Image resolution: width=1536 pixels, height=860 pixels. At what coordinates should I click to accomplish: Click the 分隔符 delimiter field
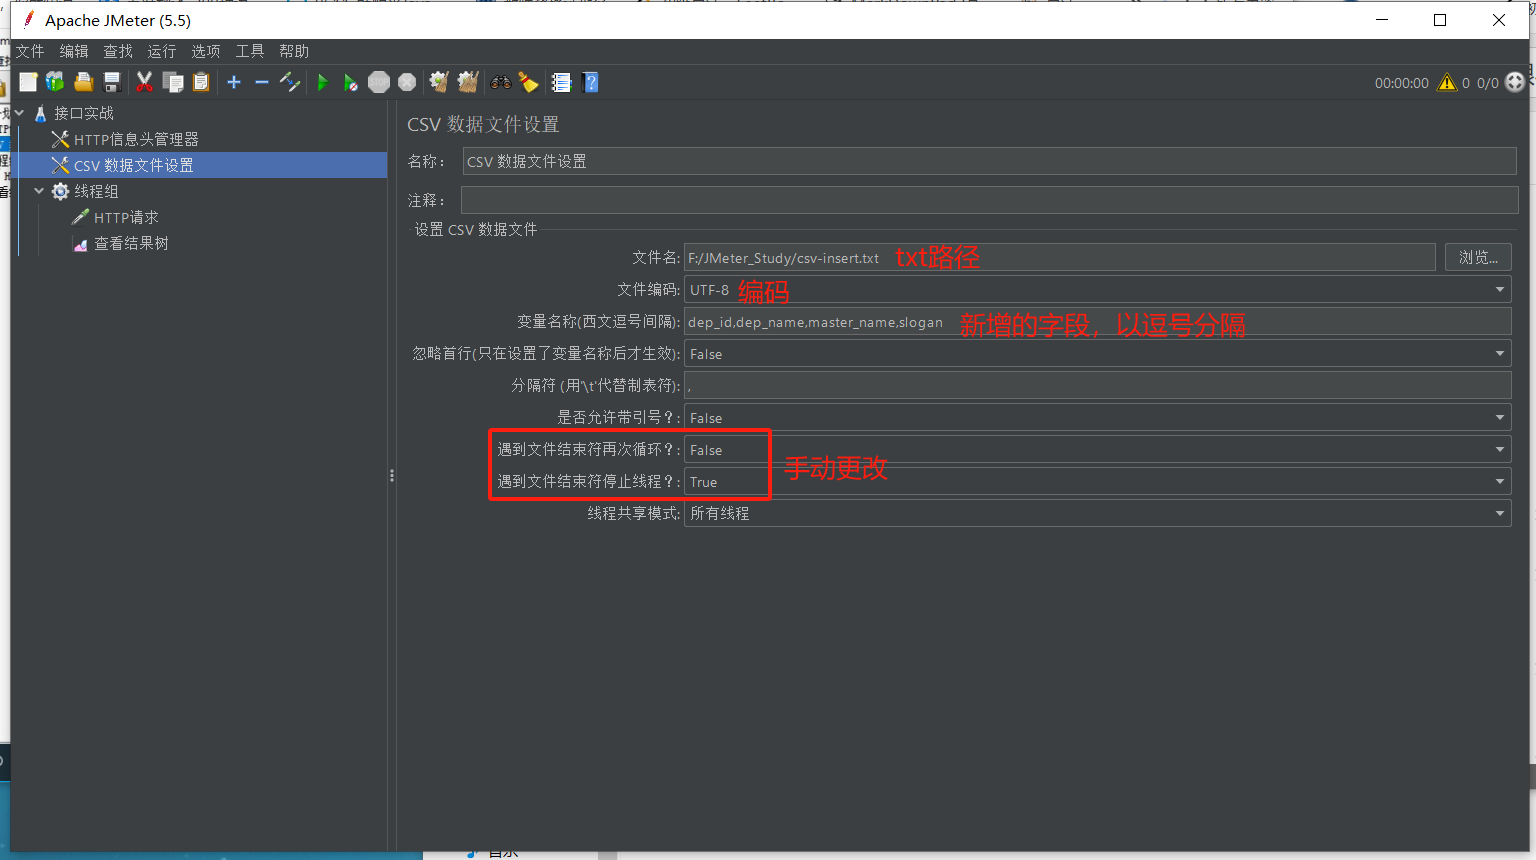pyautogui.click(x=1097, y=385)
